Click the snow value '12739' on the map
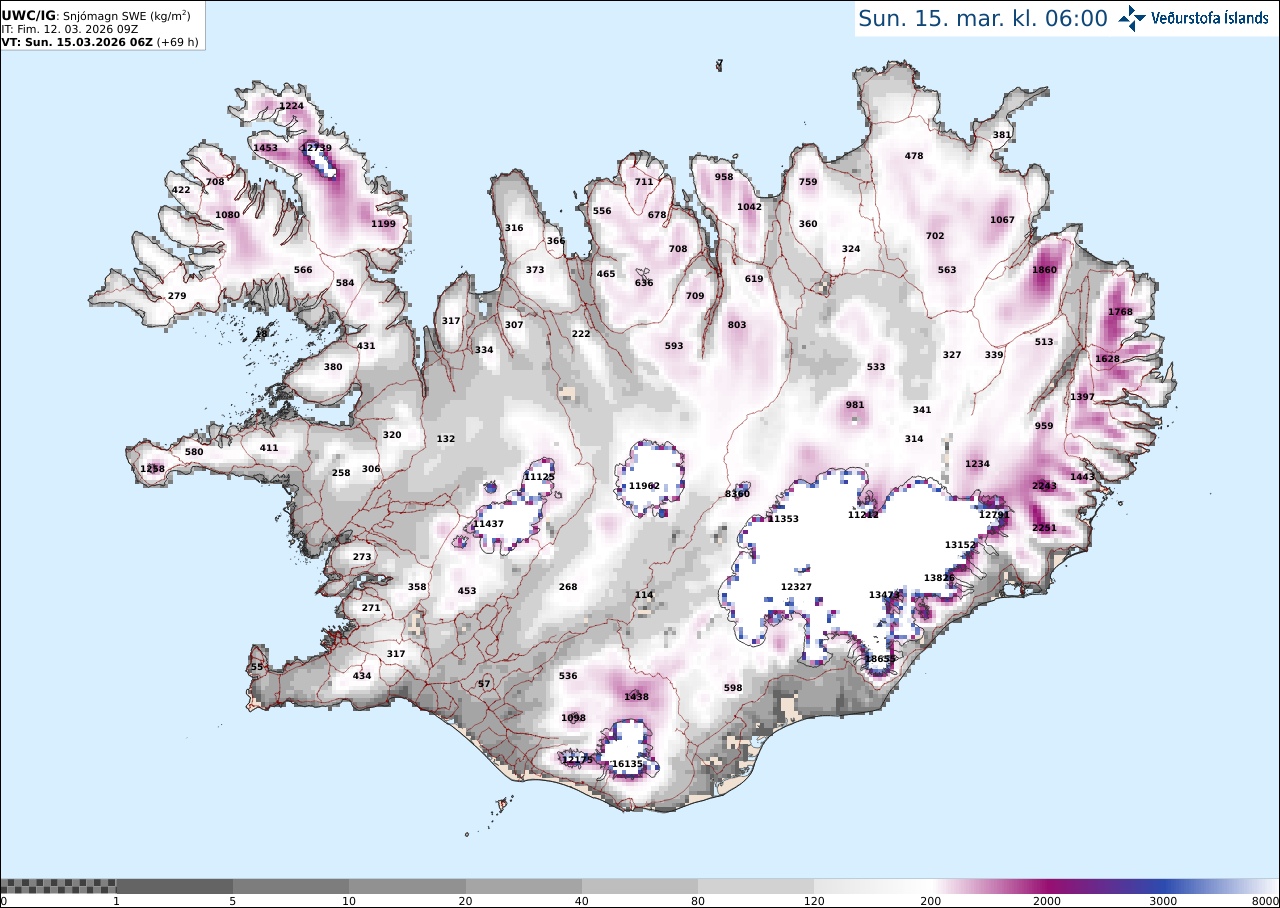Viewport: 1280px width, 908px height. click(x=316, y=148)
